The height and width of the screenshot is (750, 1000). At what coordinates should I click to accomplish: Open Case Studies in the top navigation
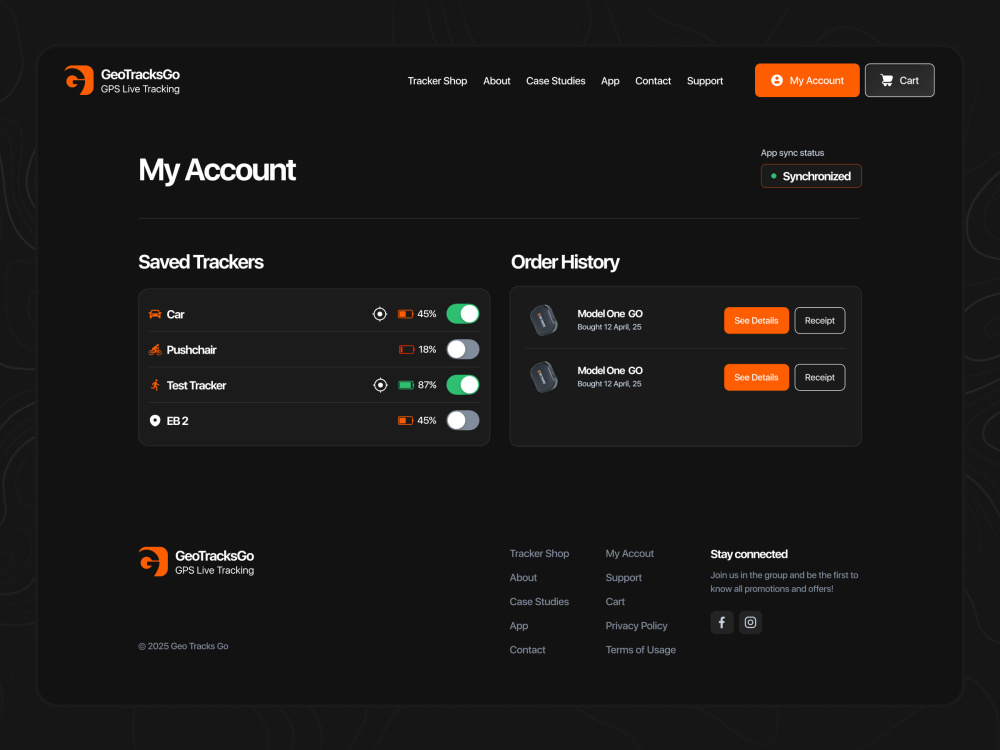pos(555,81)
